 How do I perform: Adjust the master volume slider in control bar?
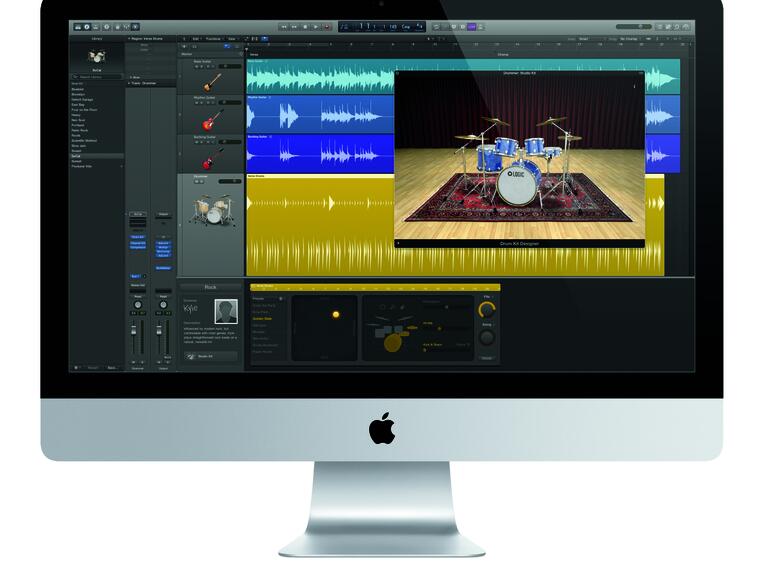[633, 27]
